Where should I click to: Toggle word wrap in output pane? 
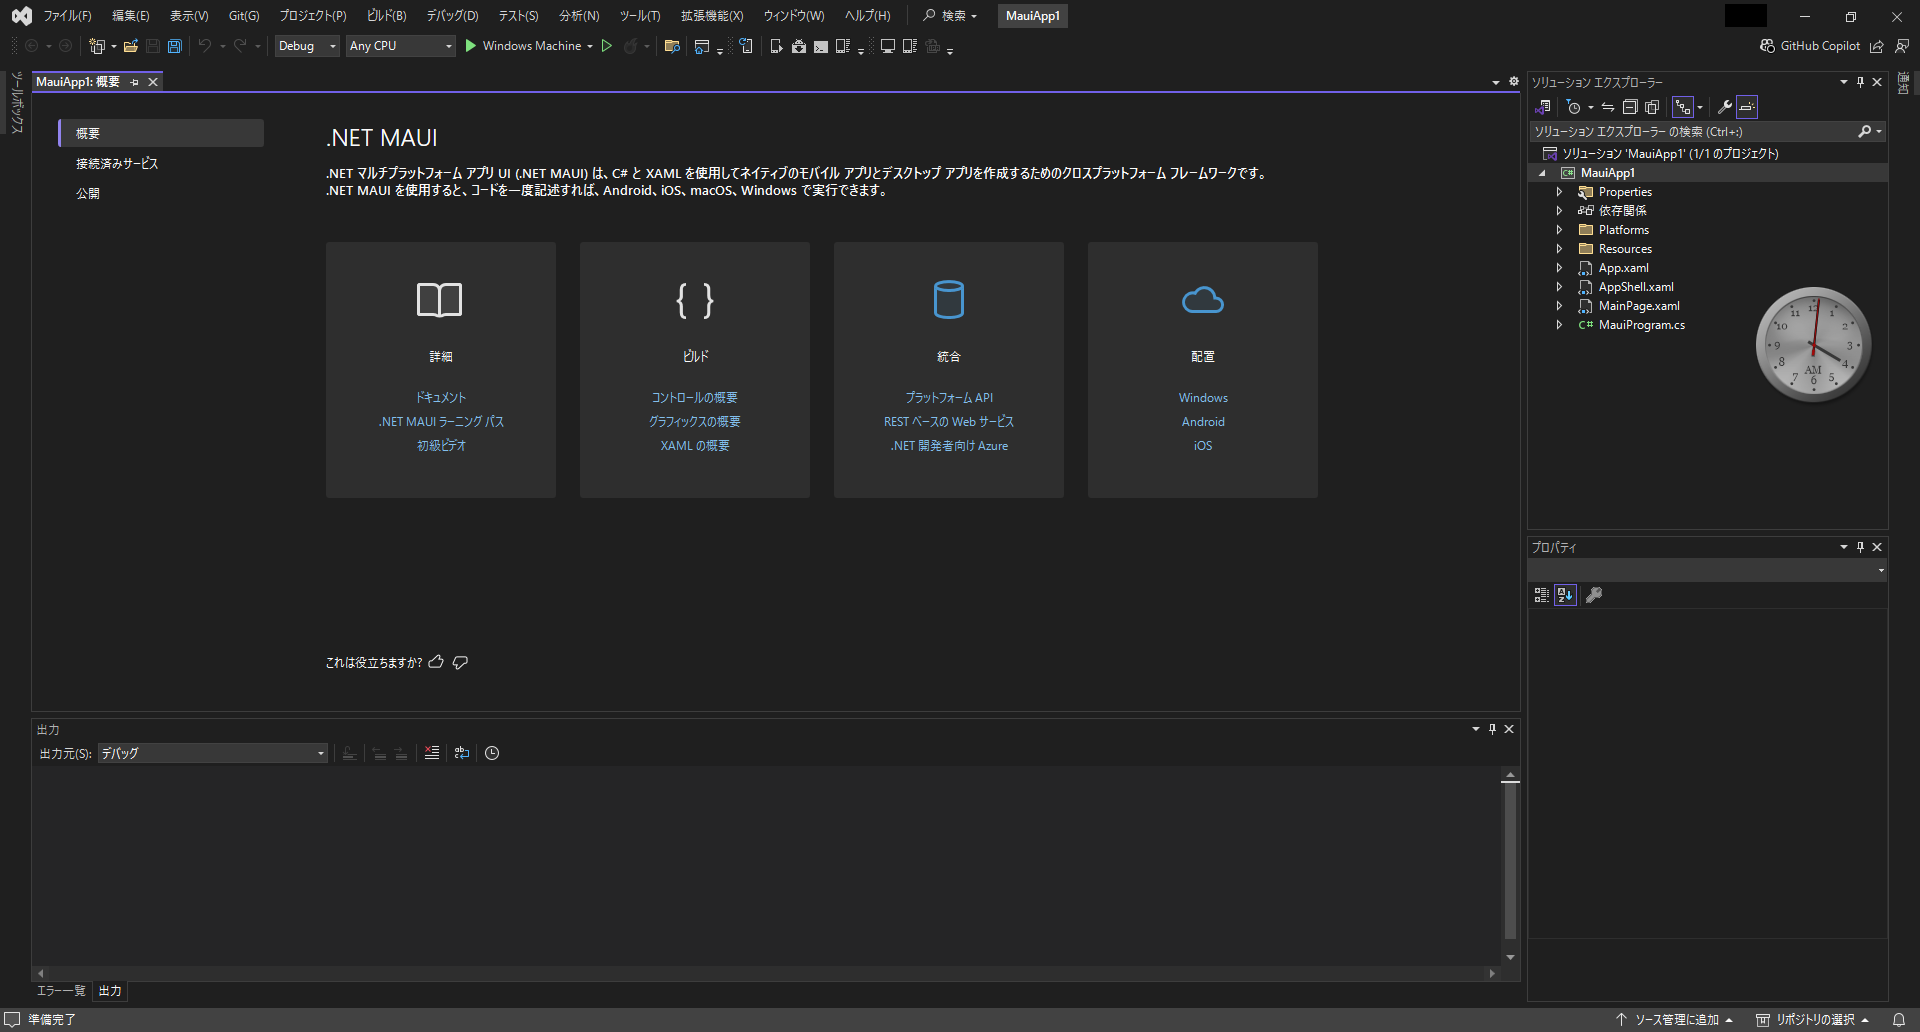coord(461,753)
